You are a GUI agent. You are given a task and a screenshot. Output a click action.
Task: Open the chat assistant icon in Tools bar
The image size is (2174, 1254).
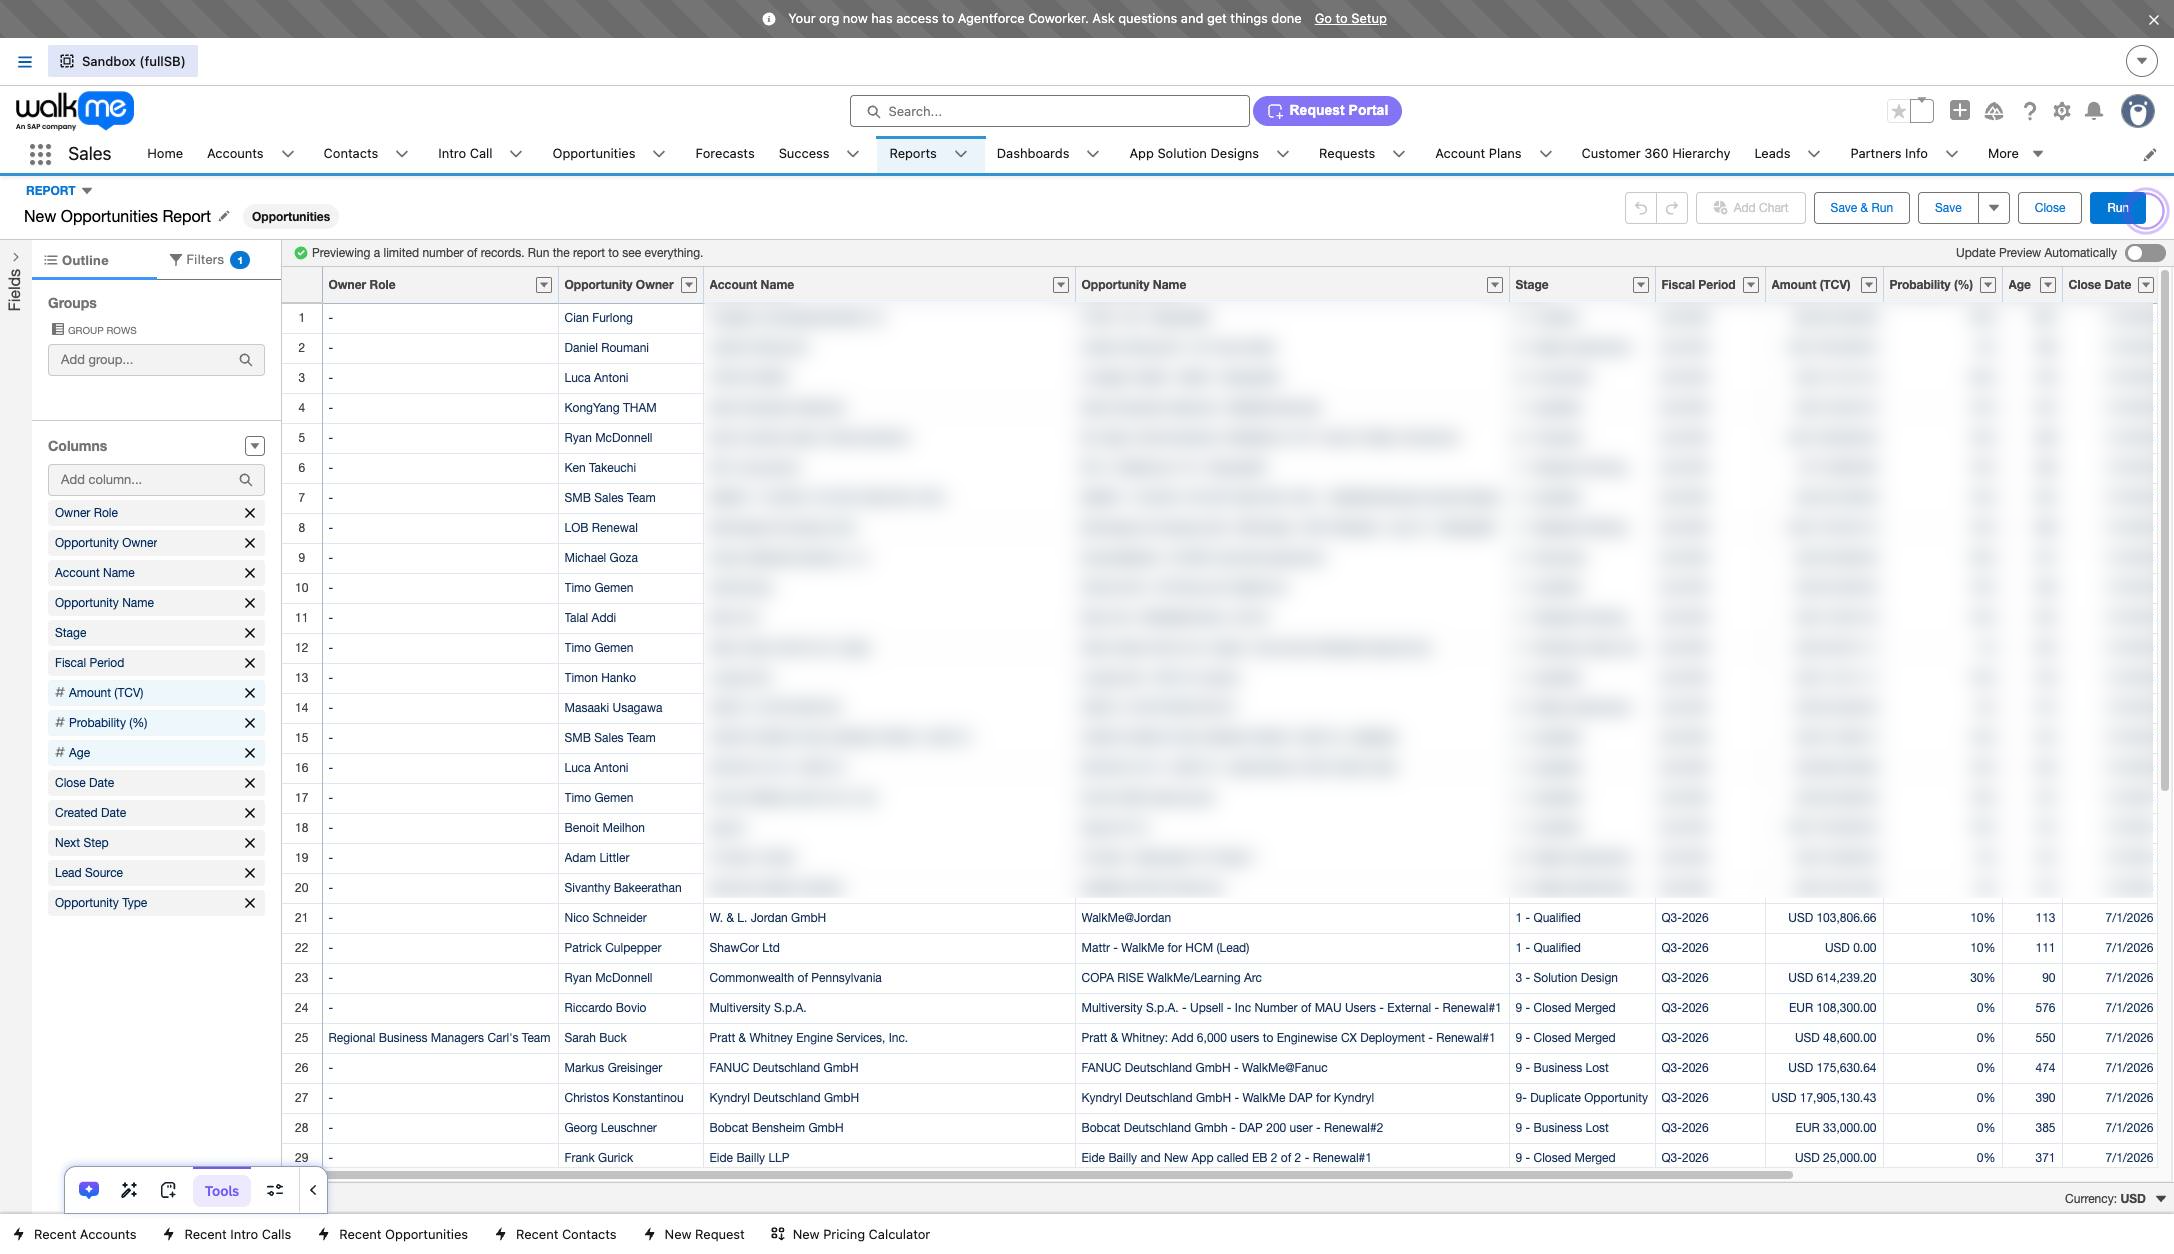coord(89,1190)
